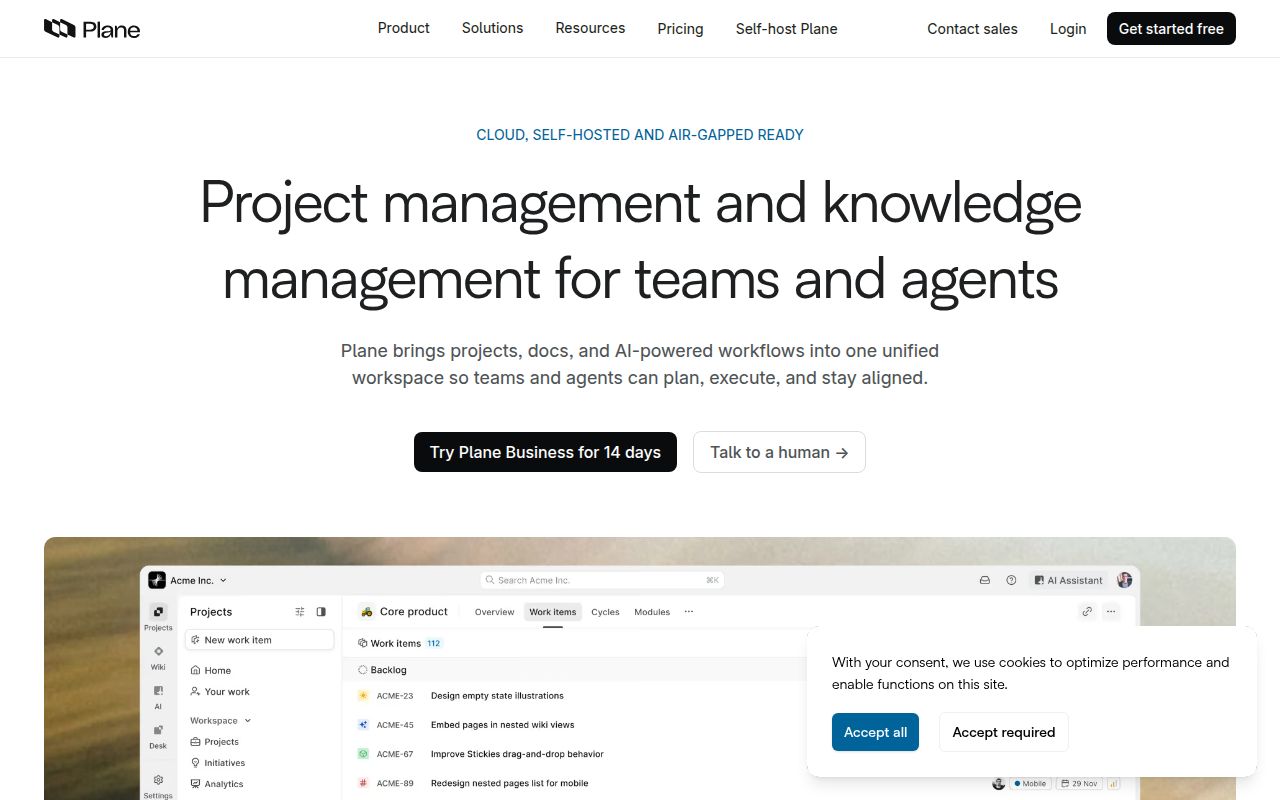Collapse the Workspace section chevron
The height and width of the screenshot is (800, 1280).
[248, 721]
